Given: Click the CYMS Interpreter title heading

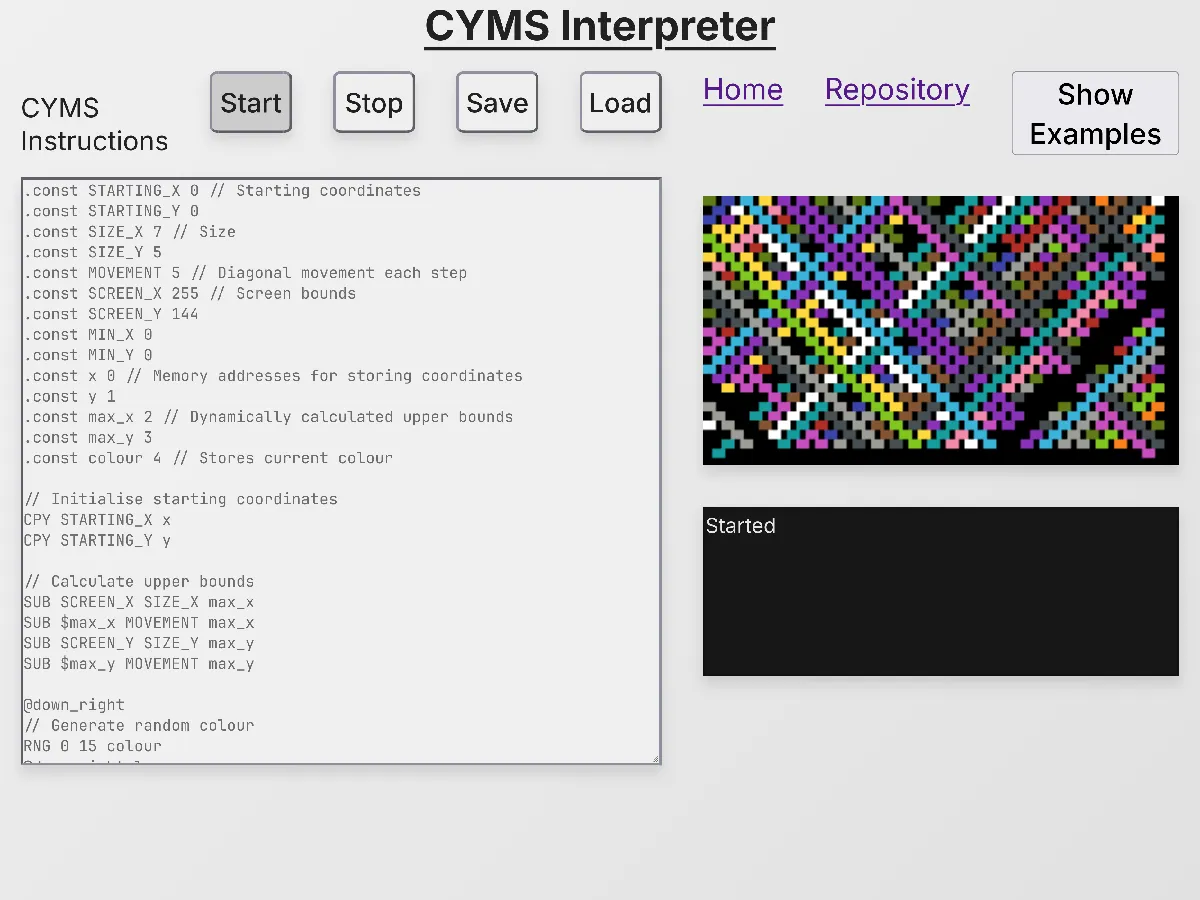Looking at the screenshot, I should [600, 27].
